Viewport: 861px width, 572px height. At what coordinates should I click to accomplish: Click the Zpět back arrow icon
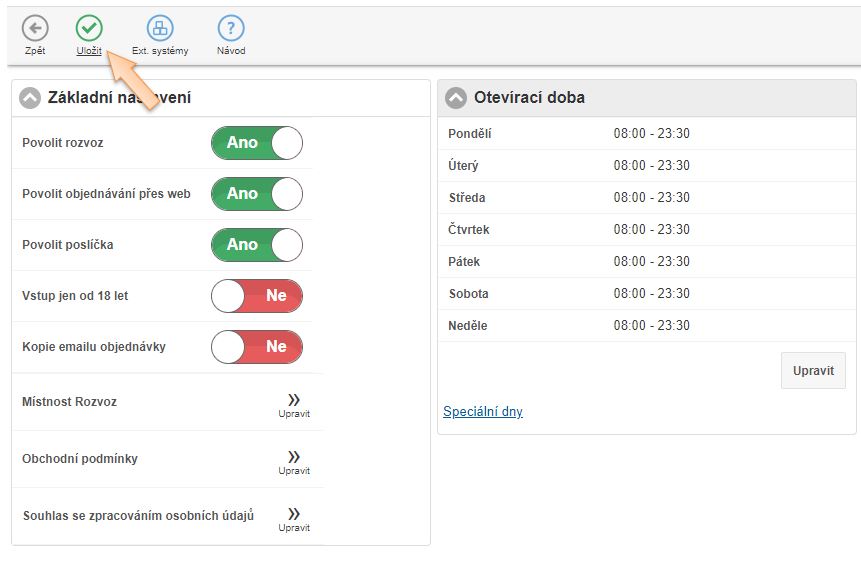35,29
